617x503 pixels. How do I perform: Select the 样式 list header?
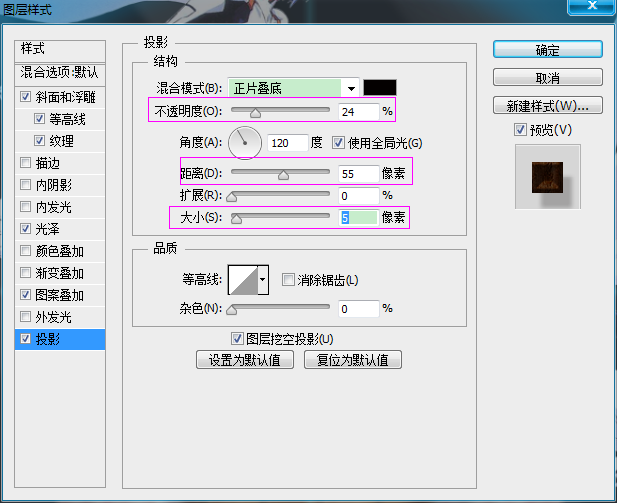point(60,51)
